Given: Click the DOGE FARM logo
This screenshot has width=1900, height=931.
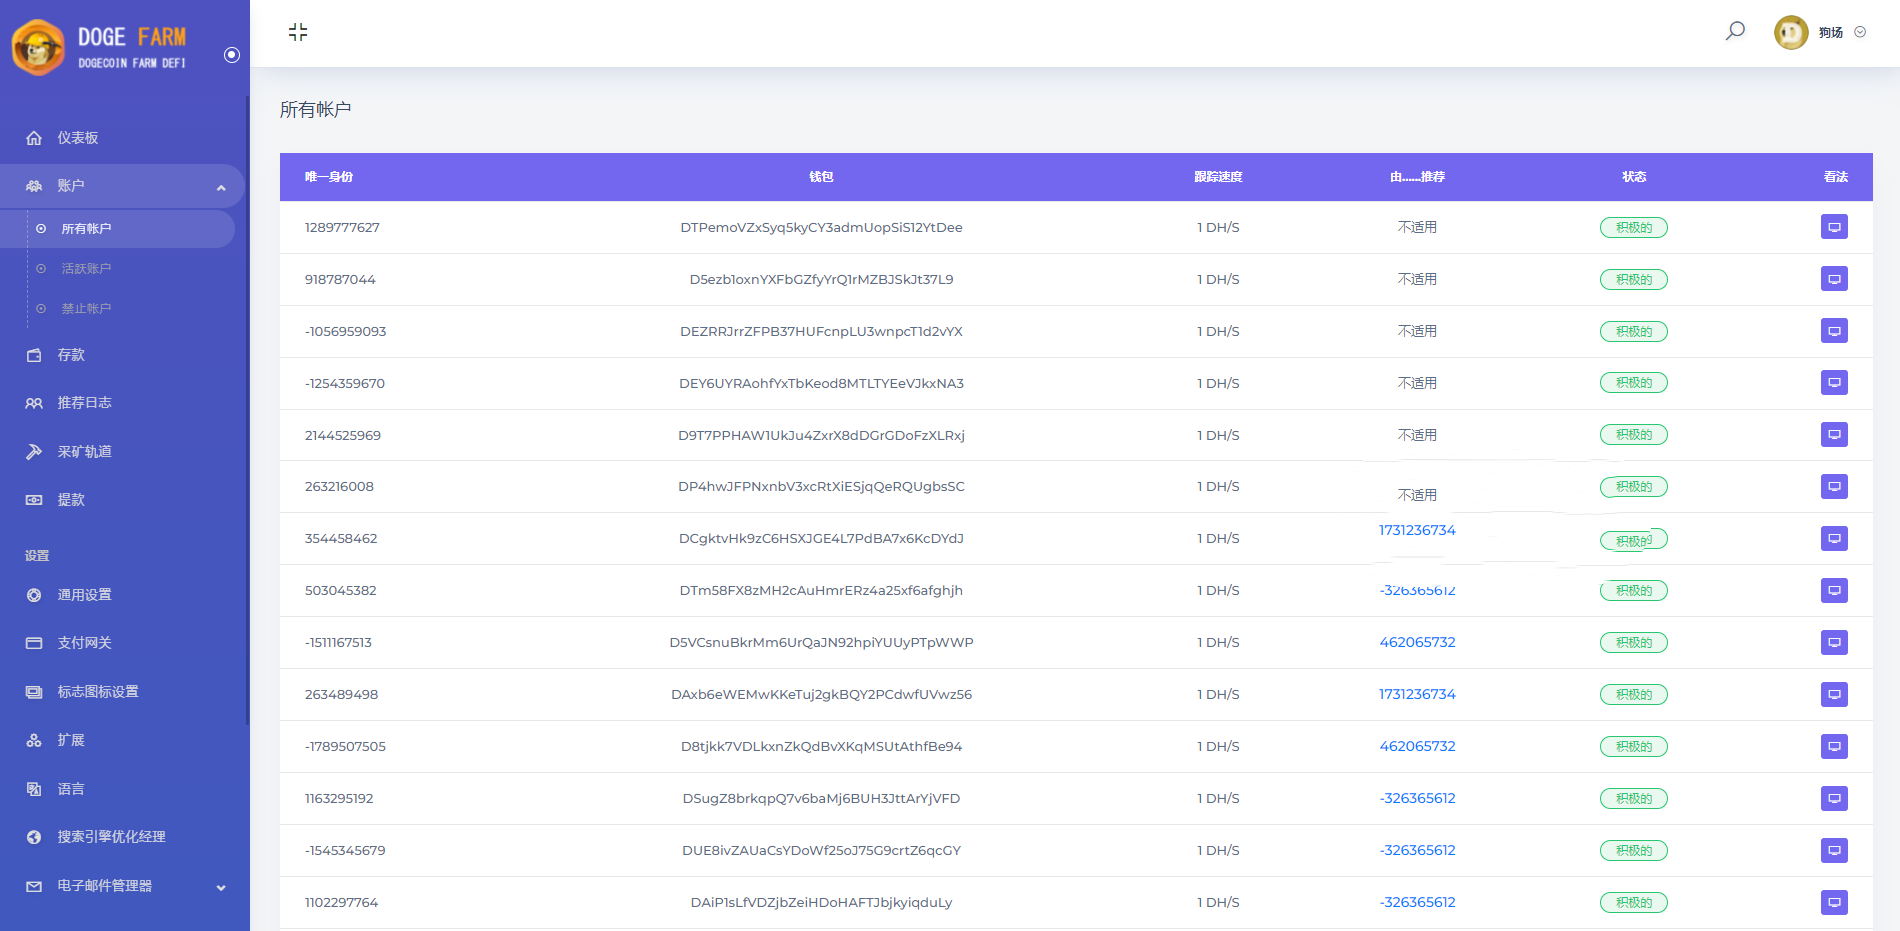Looking at the screenshot, I should (100, 47).
